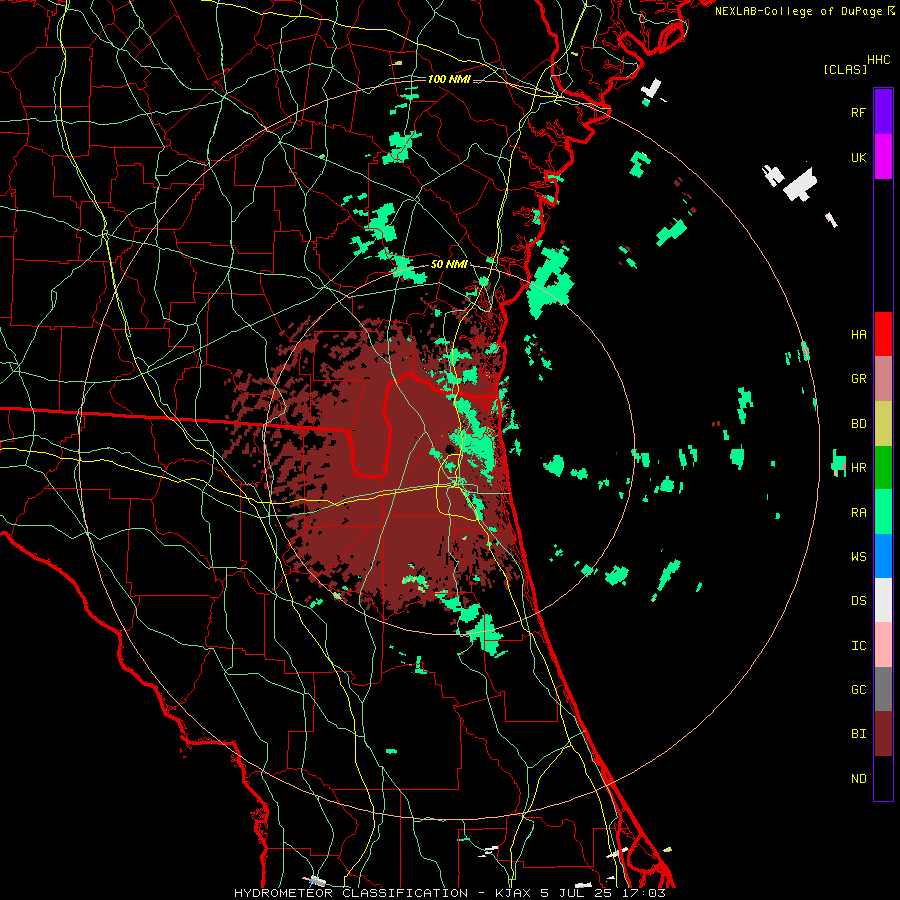This screenshot has width=900, height=900.
Task: Click the purple RF legend color swatch
Action: tap(883, 112)
